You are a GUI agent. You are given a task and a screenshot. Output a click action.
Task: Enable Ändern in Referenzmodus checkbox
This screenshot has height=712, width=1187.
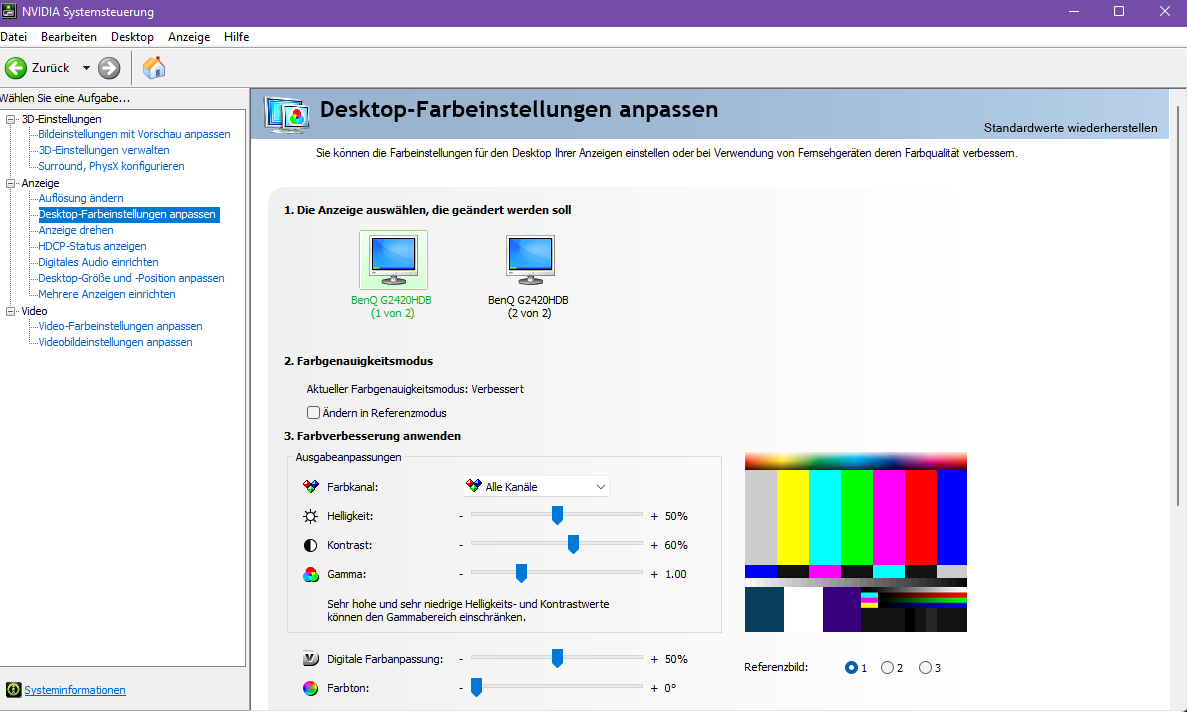313,412
